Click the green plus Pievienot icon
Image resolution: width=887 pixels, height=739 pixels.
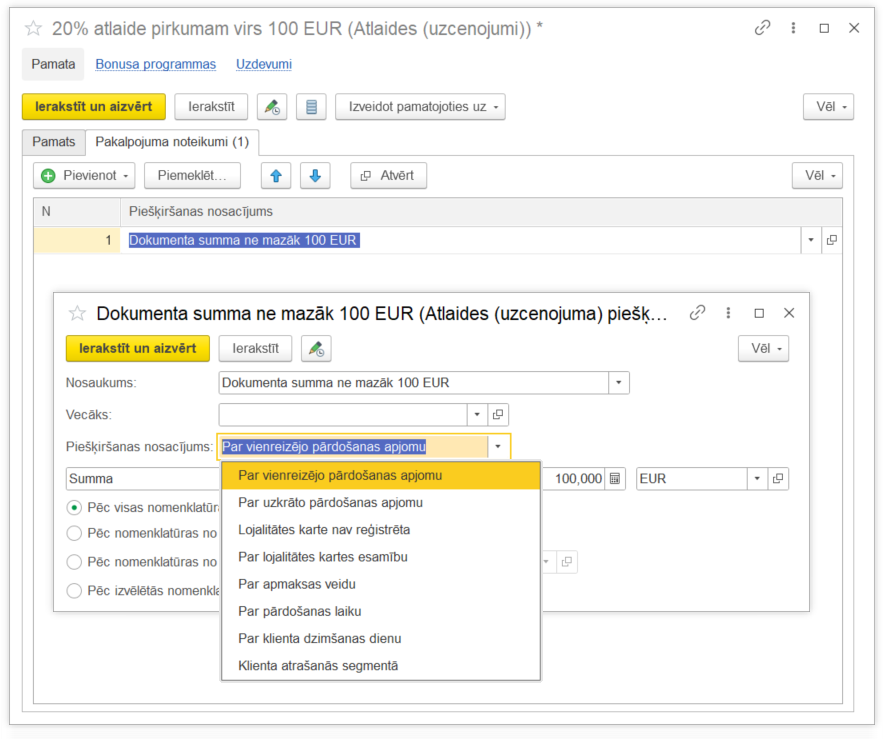click(x=49, y=175)
